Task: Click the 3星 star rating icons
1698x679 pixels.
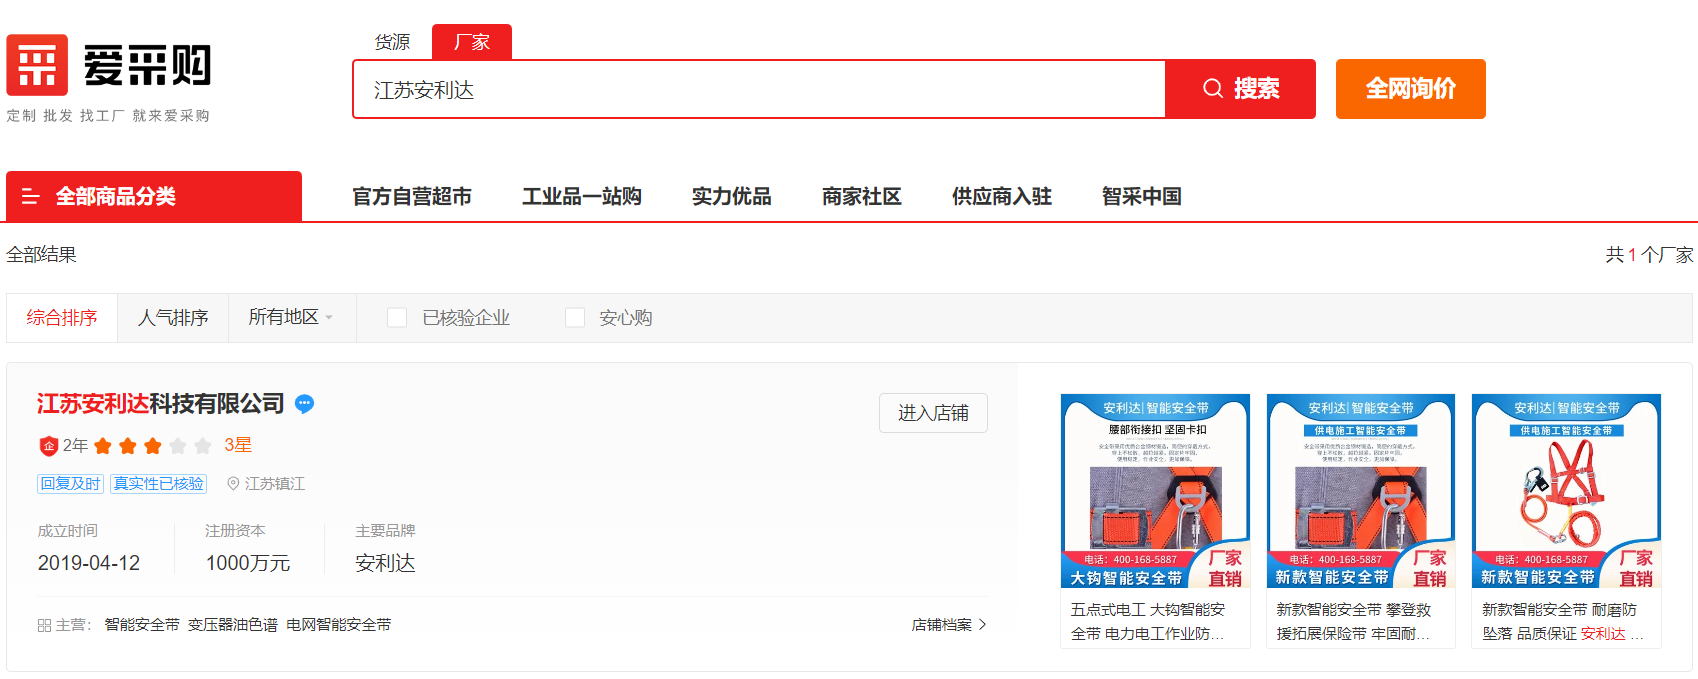Action: pyautogui.click(x=152, y=446)
